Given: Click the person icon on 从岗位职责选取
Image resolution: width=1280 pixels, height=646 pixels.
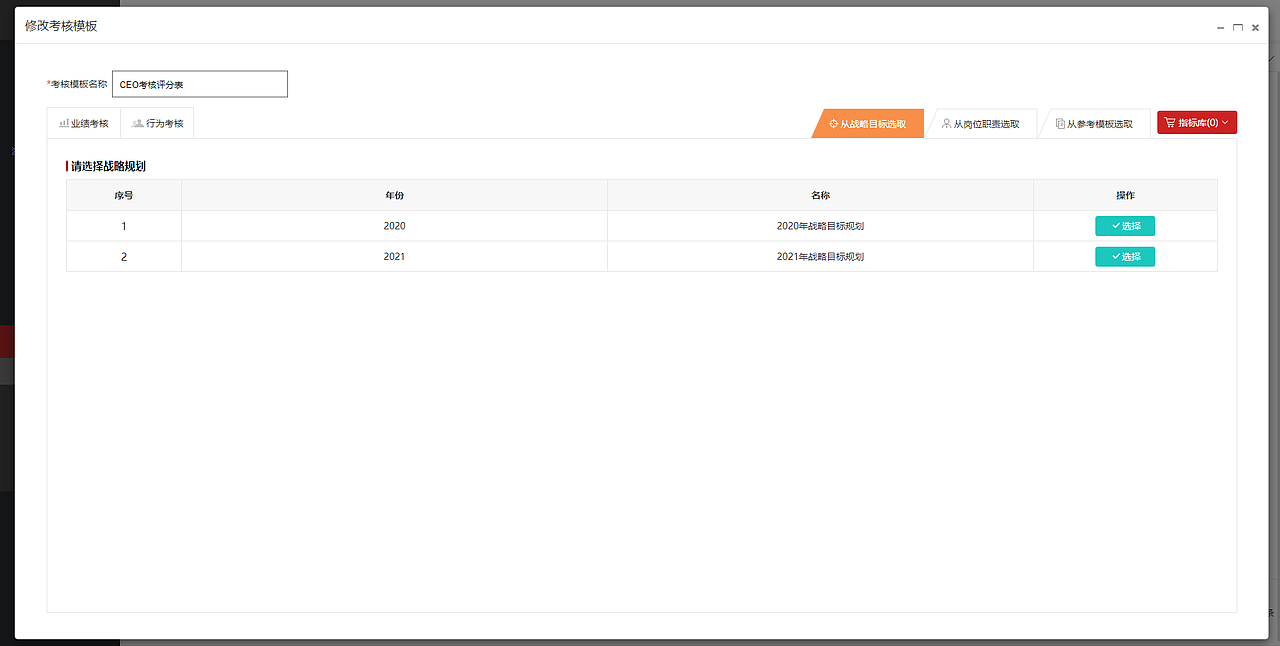Looking at the screenshot, I should pos(946,124).
